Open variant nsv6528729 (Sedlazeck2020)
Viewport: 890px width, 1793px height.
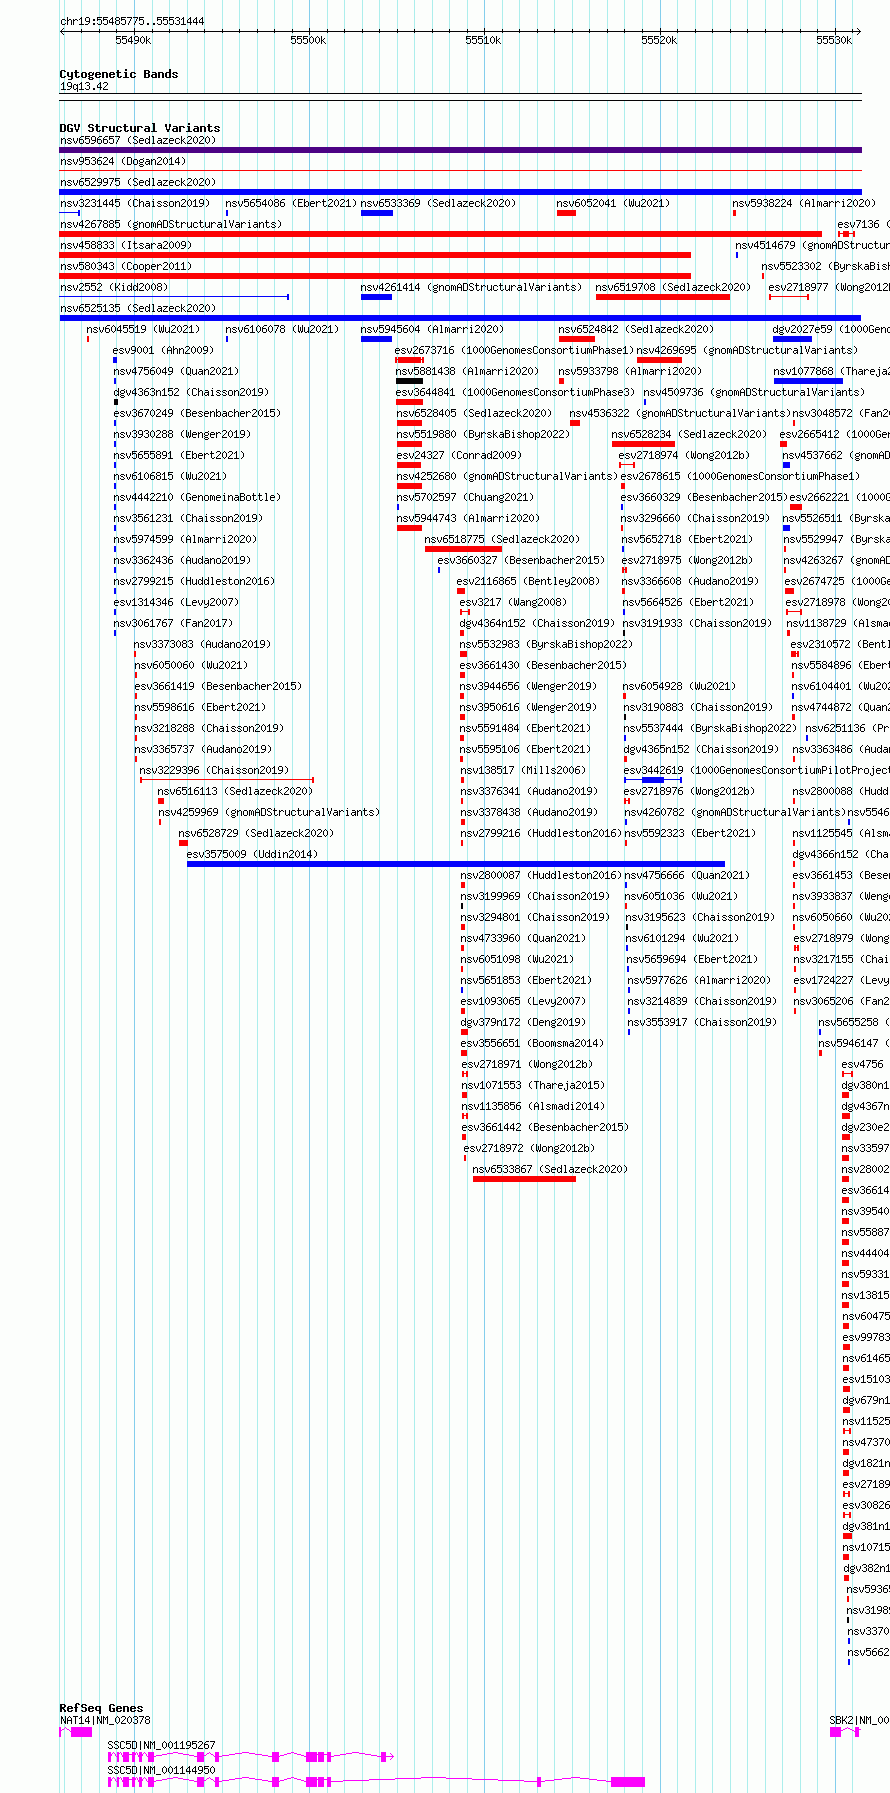[256, 833]
